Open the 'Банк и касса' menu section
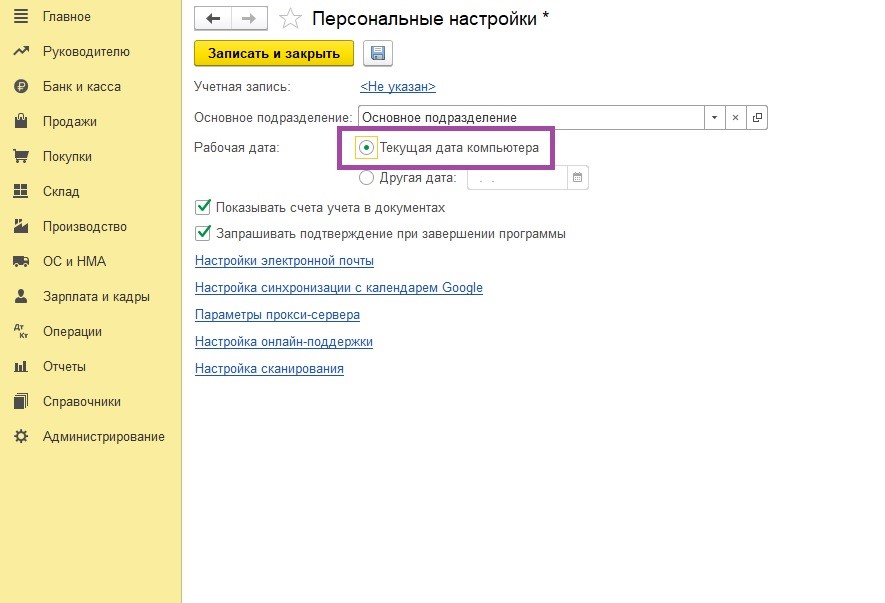The width and height of the screenshot is (885, 603). pyautogui.click(x=81, y=87)
